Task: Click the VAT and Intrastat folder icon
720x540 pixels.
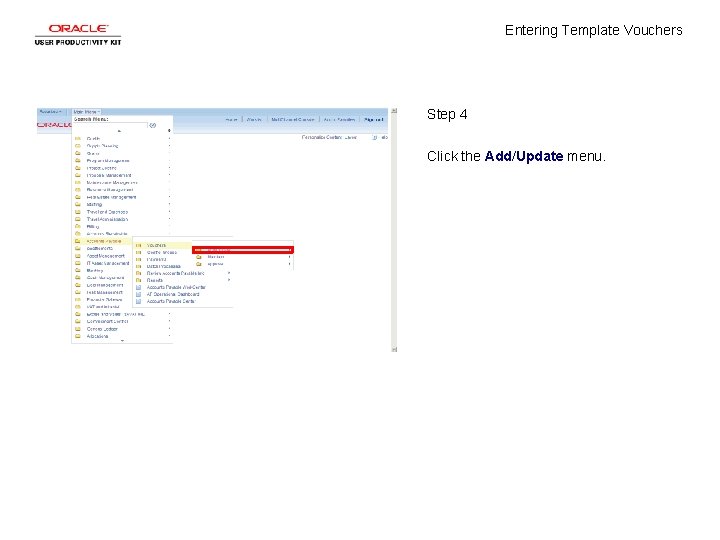Action: pos(78,307)
